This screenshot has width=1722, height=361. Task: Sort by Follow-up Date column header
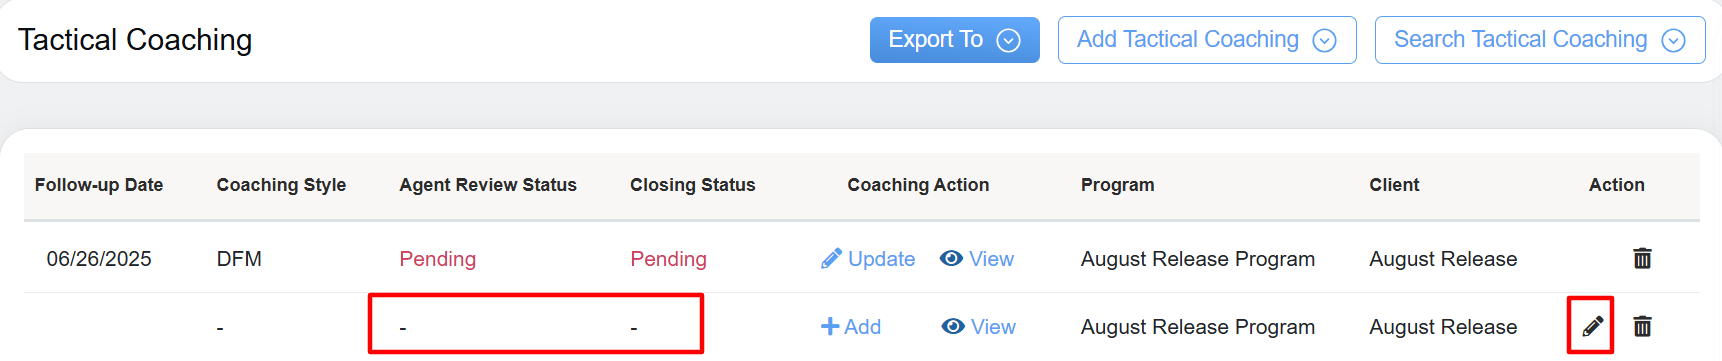pyautogui.click(x=99, y=185)
